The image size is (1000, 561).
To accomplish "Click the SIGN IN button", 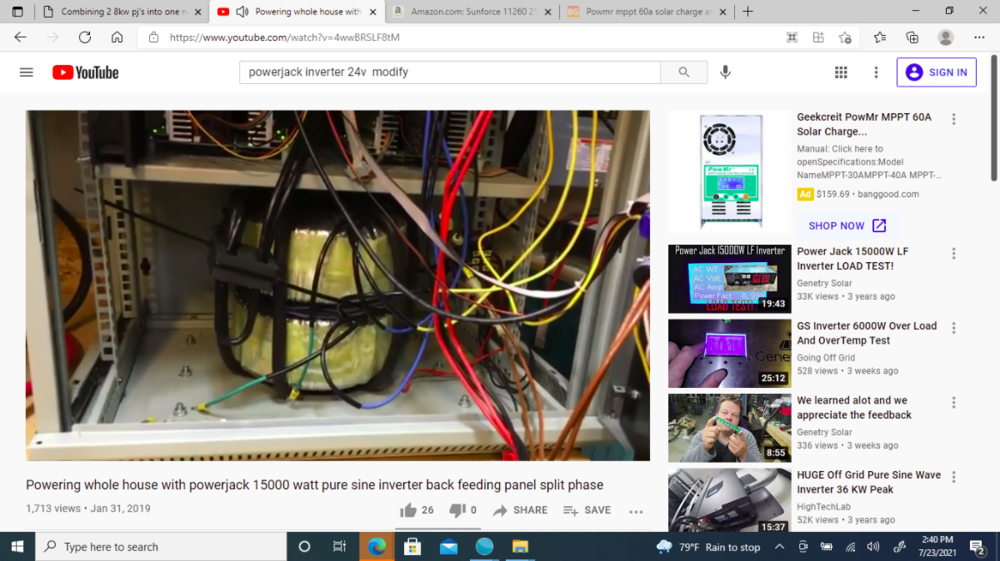I will pos(936,72).
